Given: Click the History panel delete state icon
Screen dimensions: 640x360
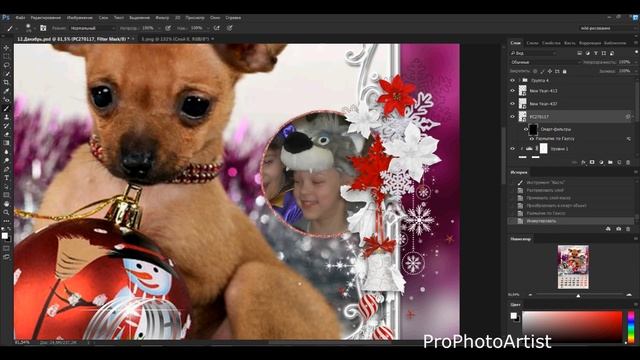Looking at the screenshot, I should [x=628, y=229].
